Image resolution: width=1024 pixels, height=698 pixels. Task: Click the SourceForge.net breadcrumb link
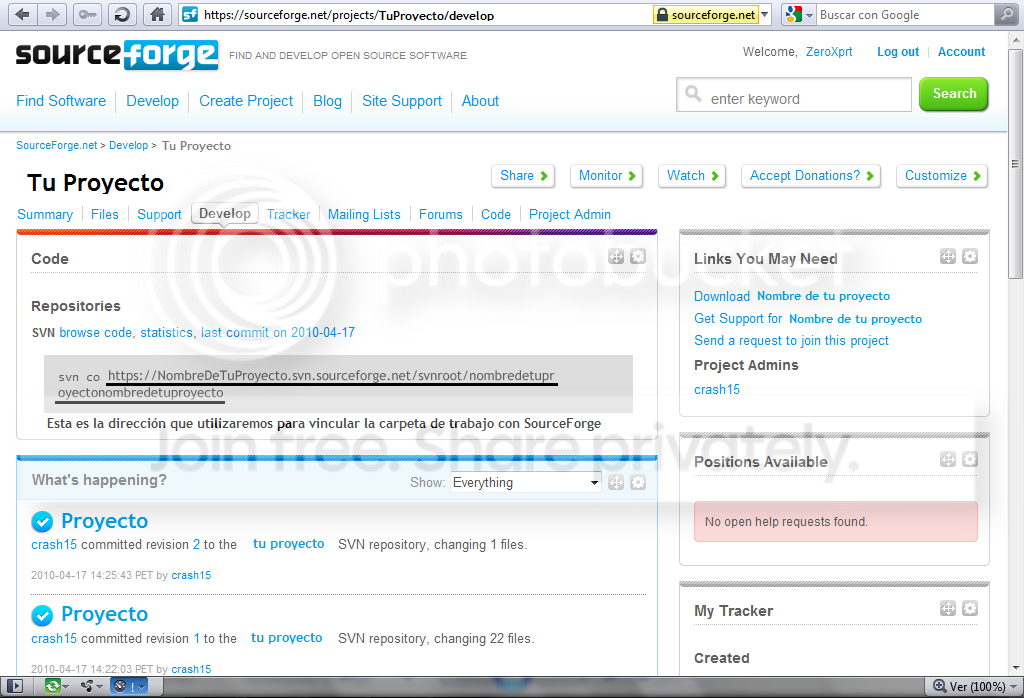(x=57, y=145)
